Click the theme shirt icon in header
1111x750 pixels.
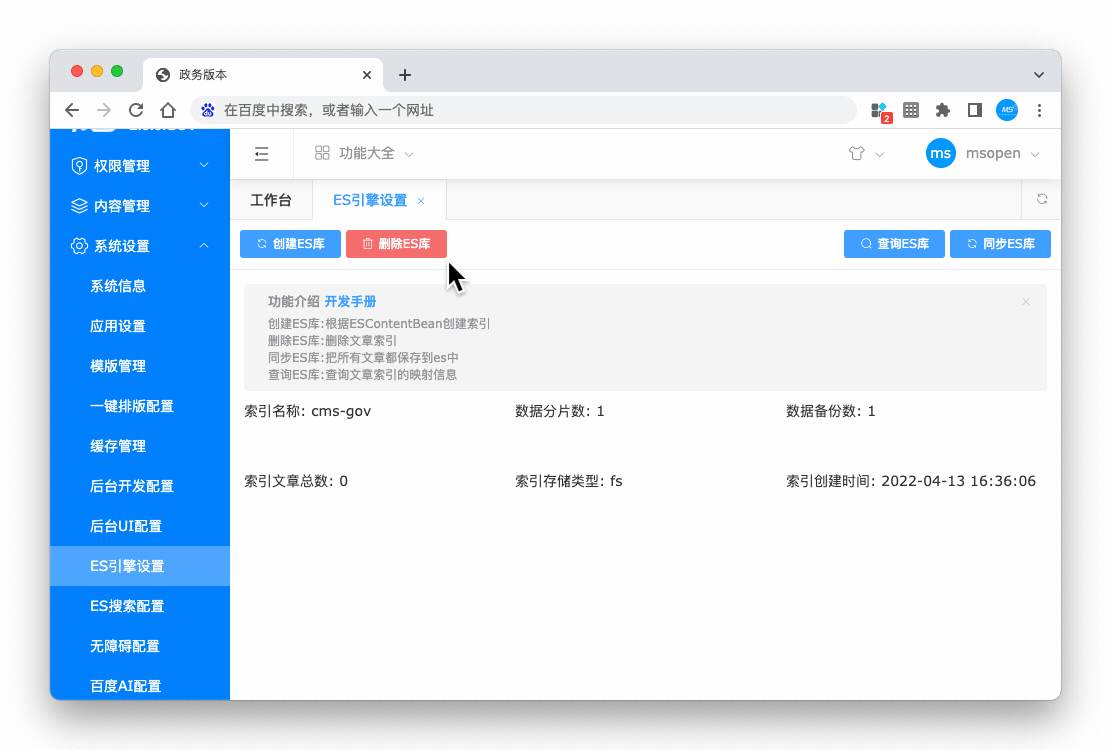(856, 154)
